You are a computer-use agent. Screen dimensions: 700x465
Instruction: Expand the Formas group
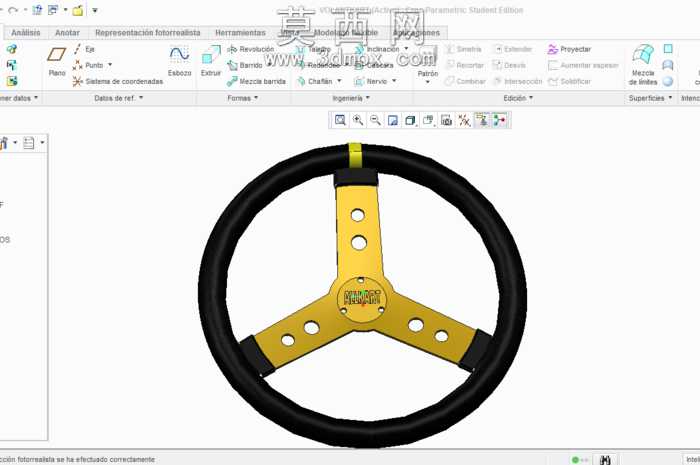[243, 98]
